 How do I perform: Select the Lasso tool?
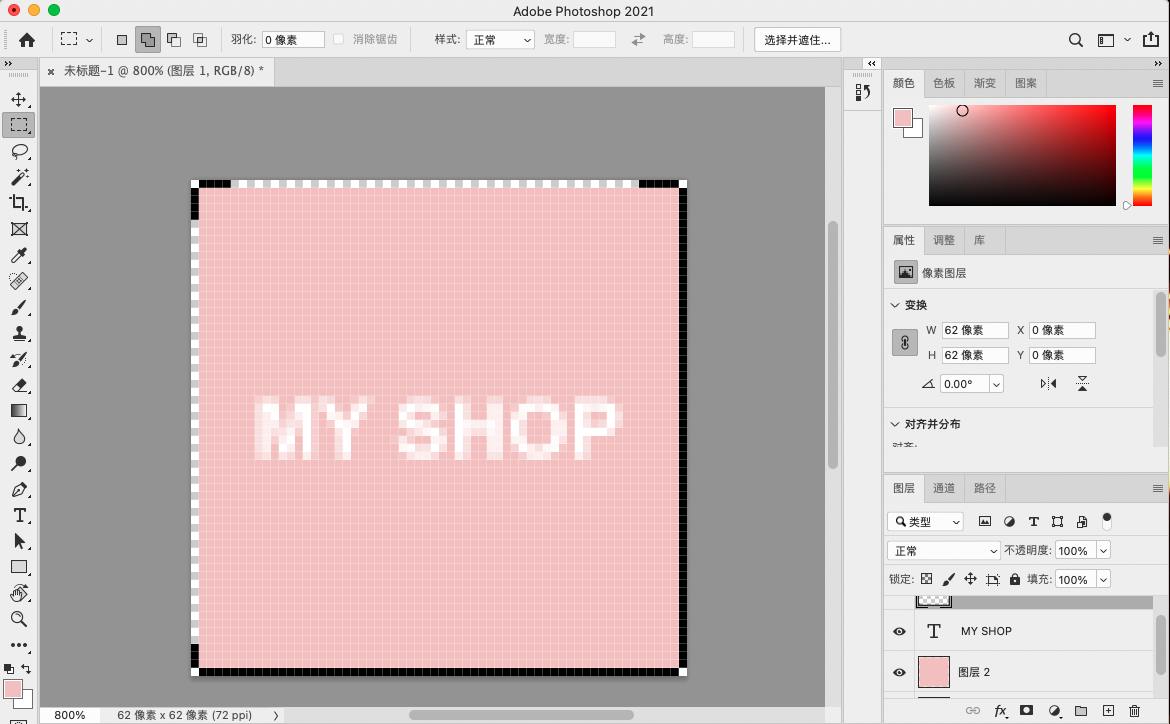[19, 152]
